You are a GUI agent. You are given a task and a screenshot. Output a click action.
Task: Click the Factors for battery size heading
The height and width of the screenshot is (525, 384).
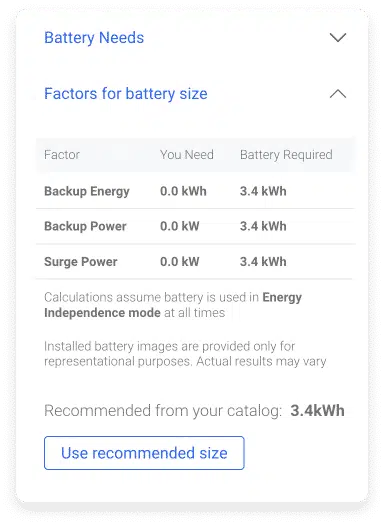click(126, 94)
